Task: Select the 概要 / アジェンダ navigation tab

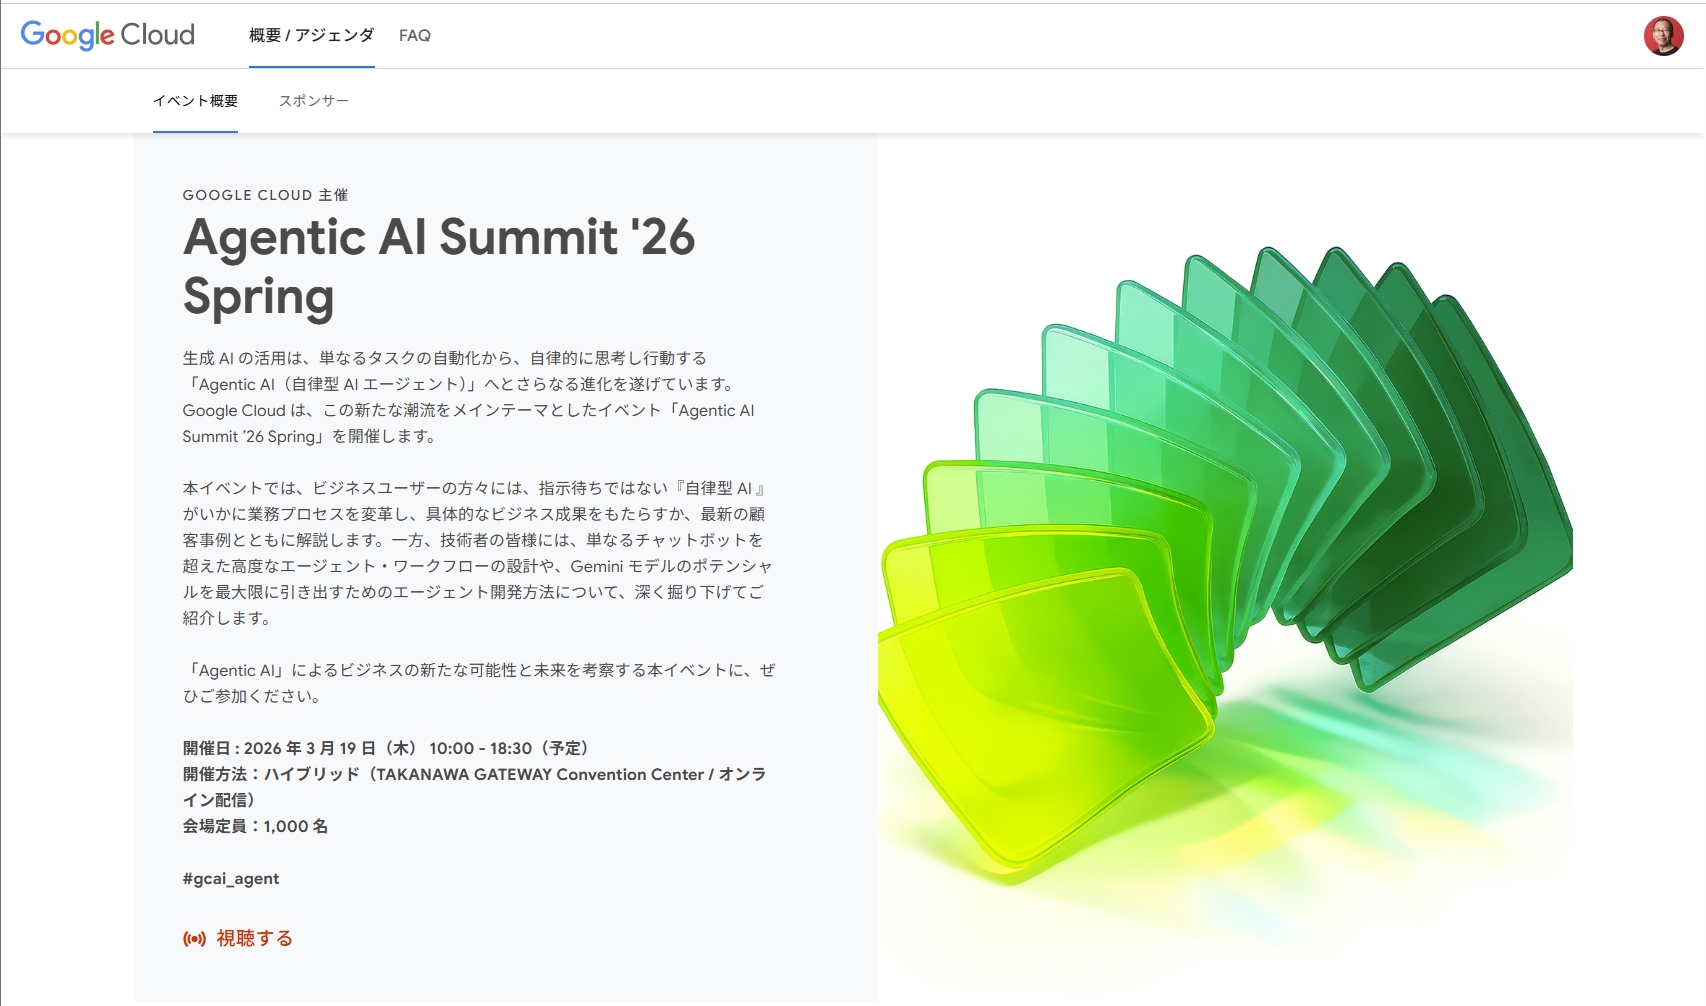Action: (312, 35)
